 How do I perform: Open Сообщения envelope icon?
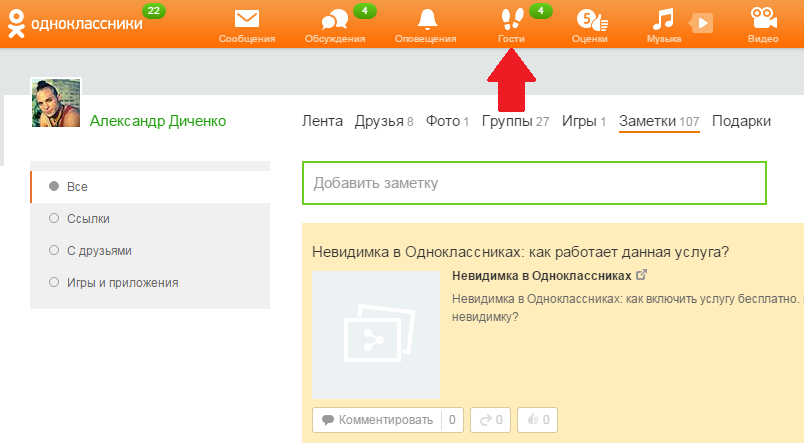click(247, 19)
